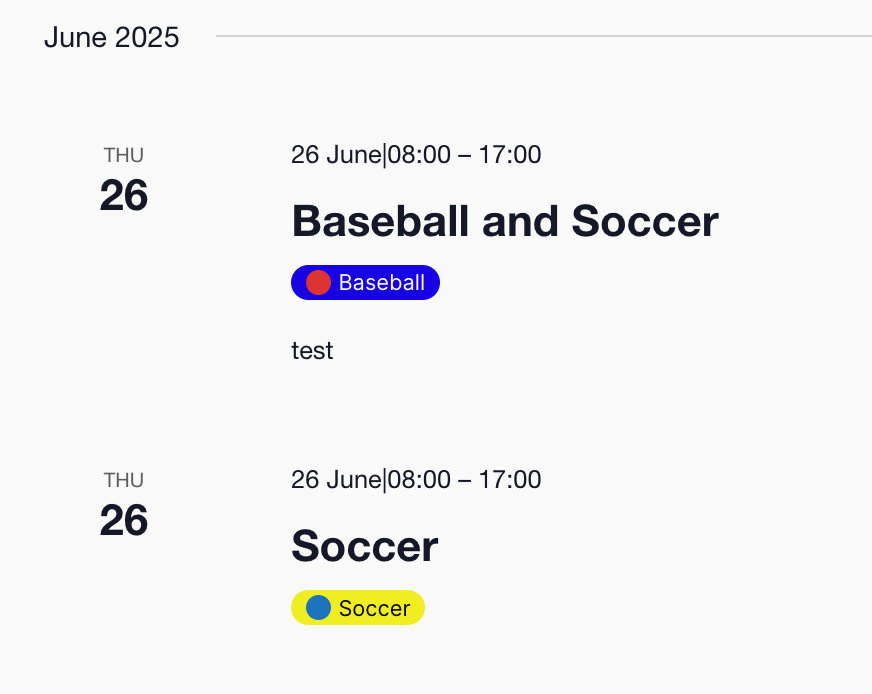This screenshot has height=694, width=872.
Task: Click the 26 June date above the Soccer title
Action: 336,480
